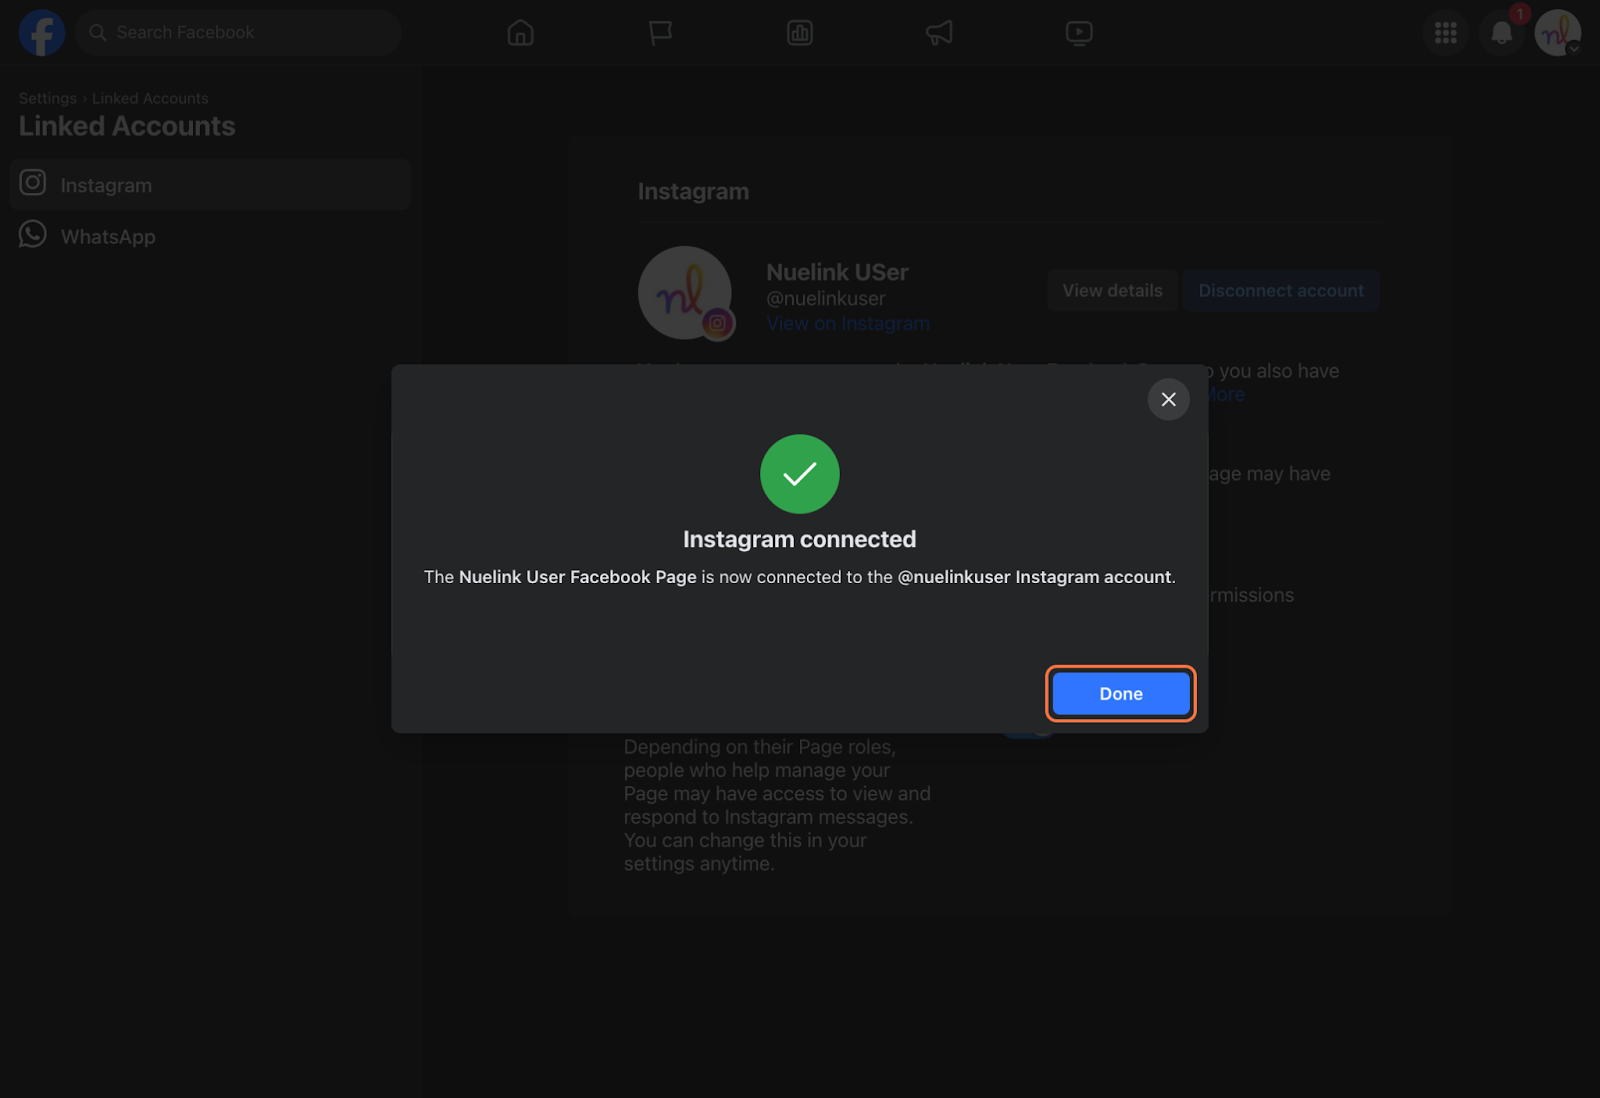Click the Facebook logo icon
This screenshot has height=1098, width=1600.
(x=42, y=33)
